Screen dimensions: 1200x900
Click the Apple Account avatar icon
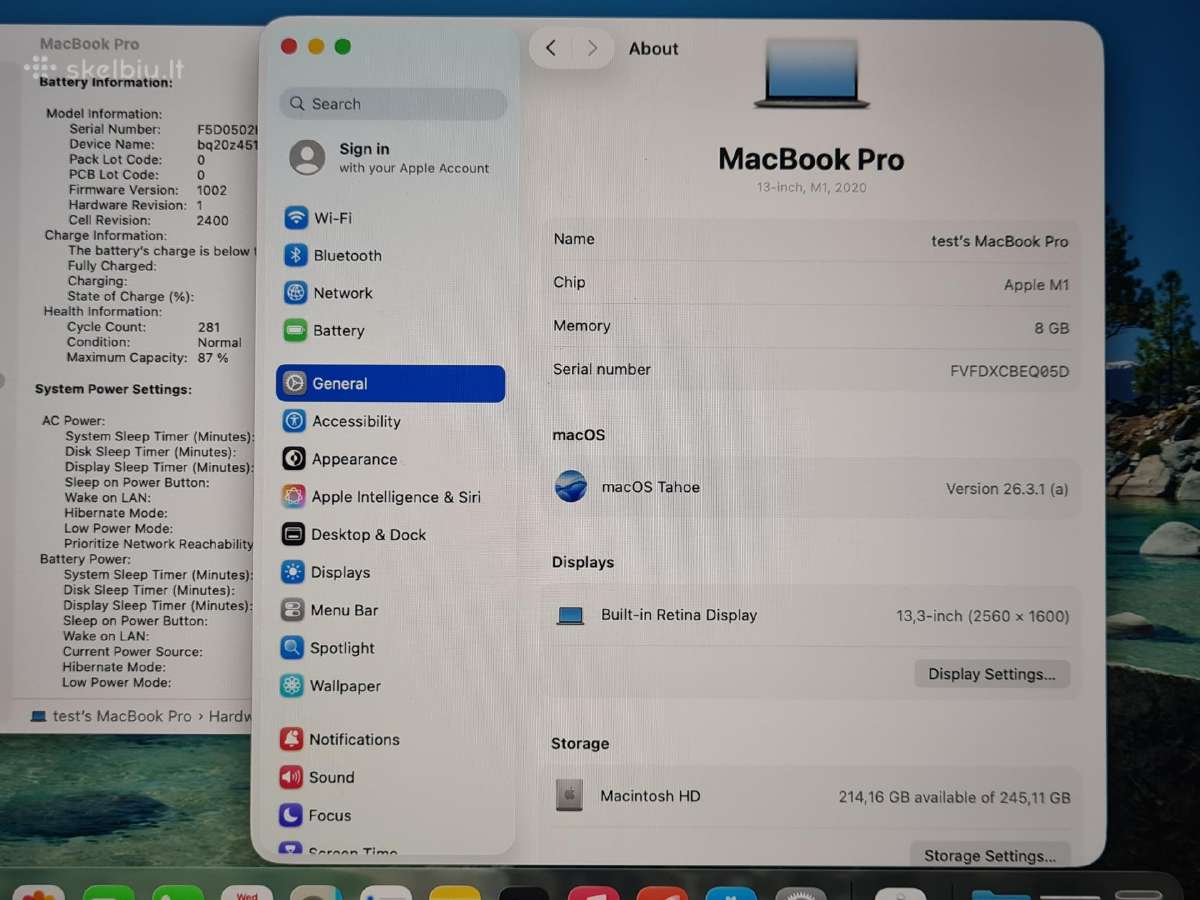coord(307,158)
